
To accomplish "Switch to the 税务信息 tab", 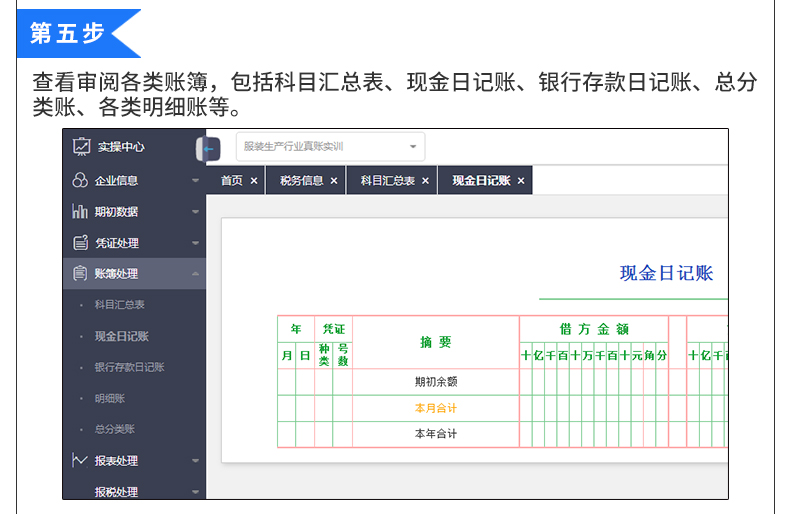I will pyautogui.click(x=301, y=180).
